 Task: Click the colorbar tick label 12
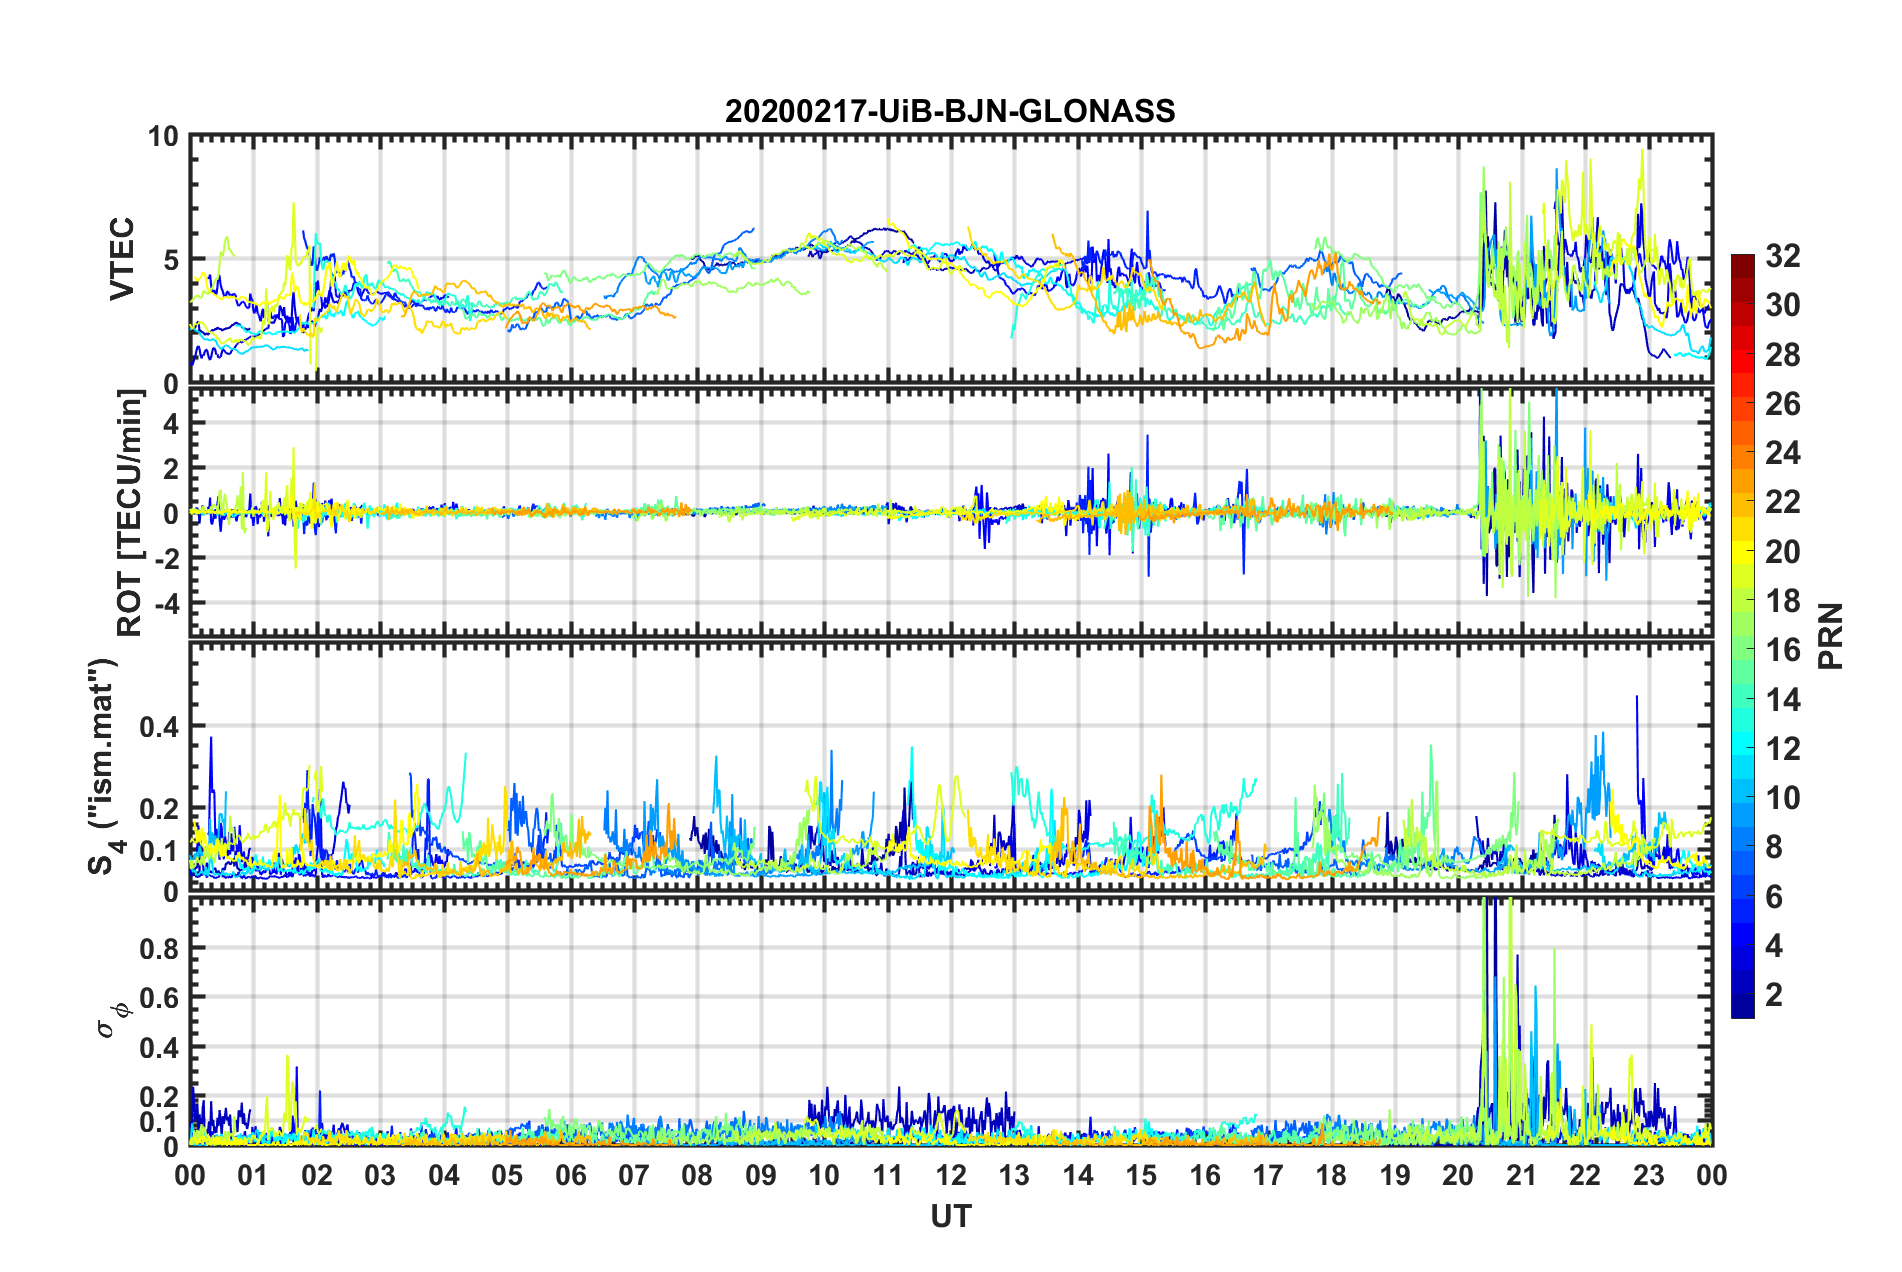click(1782, 749)
